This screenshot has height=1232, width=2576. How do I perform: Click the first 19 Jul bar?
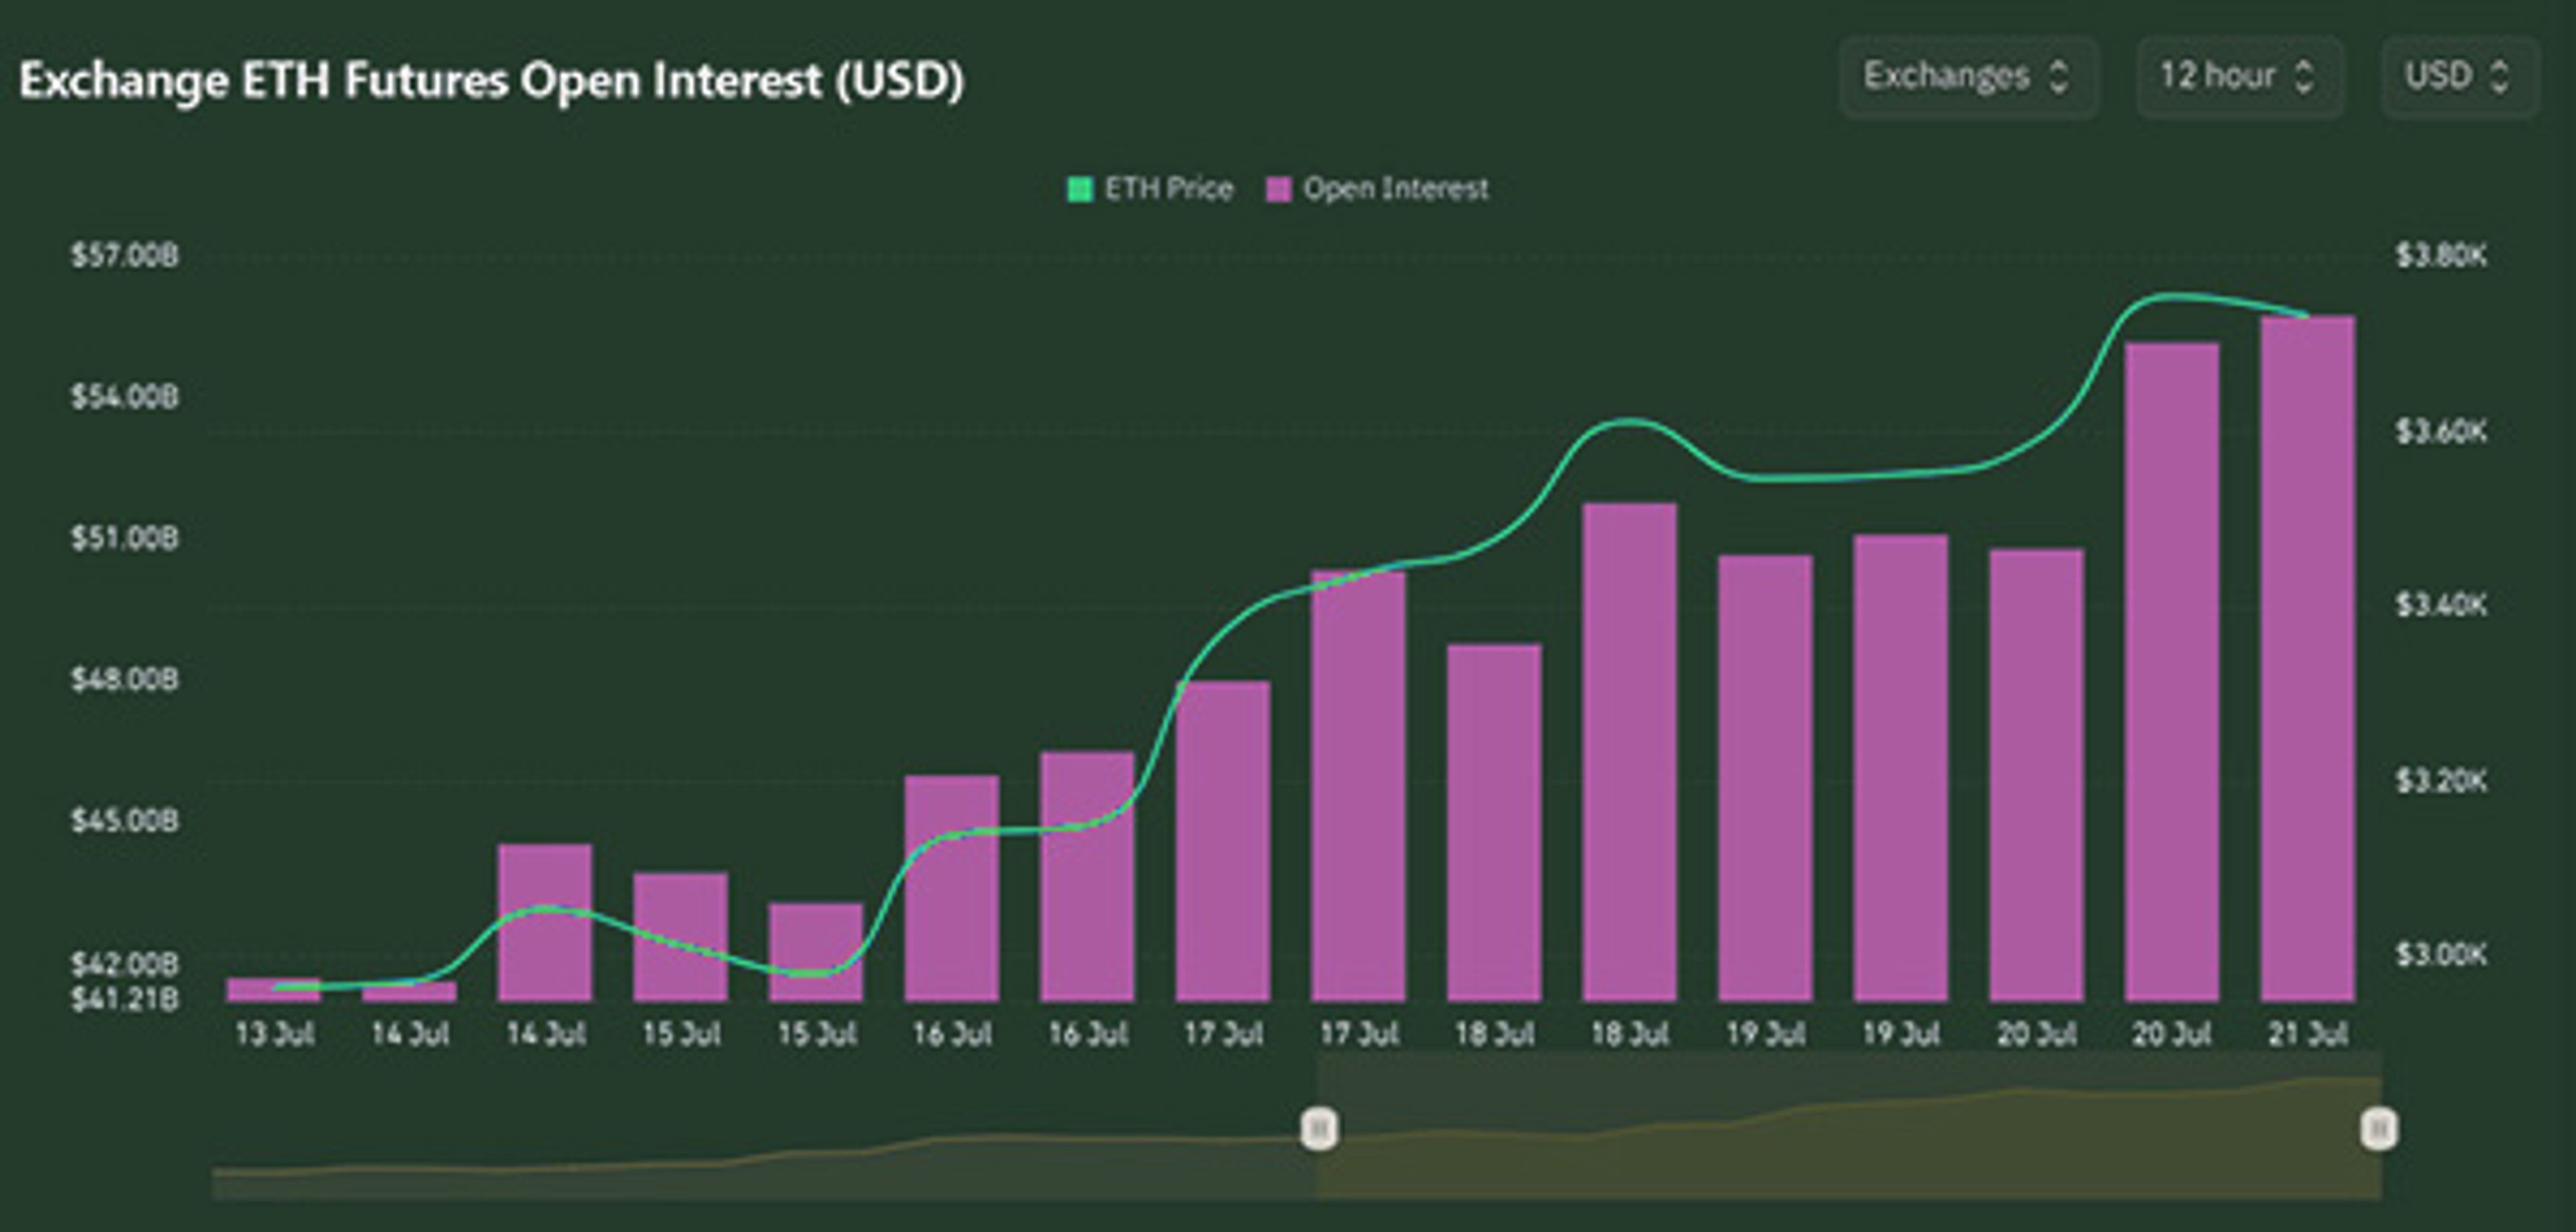[1766, 778]
